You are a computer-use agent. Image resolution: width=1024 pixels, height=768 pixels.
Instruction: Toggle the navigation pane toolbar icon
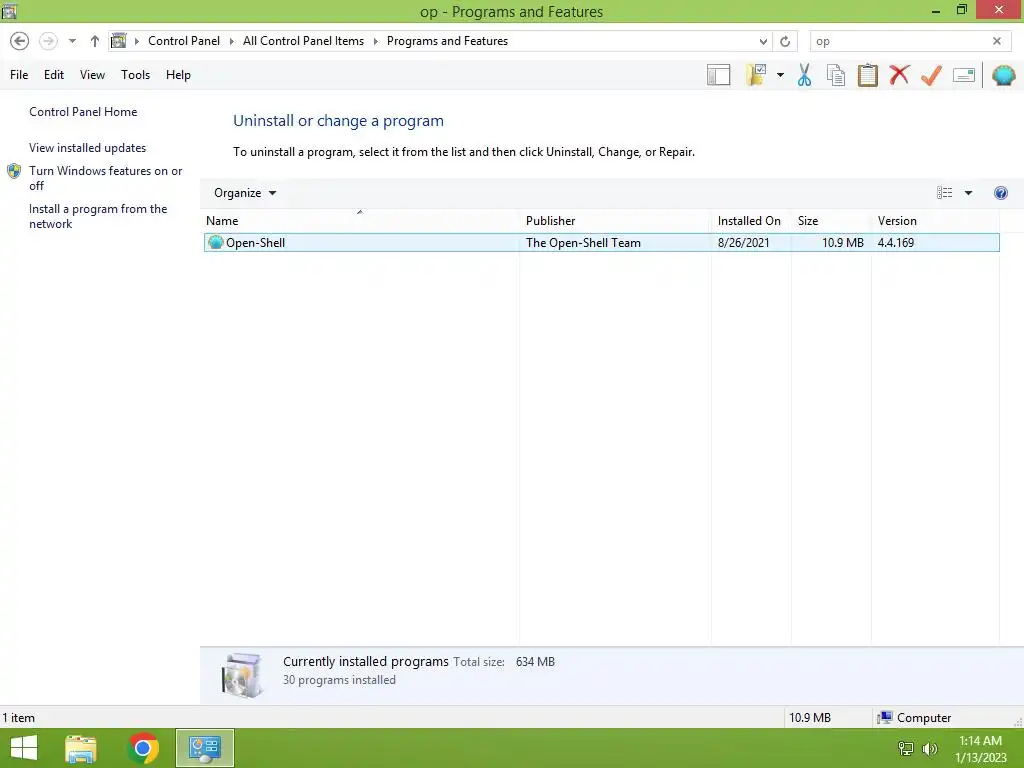pyautogui.click(x=718, y=75)
